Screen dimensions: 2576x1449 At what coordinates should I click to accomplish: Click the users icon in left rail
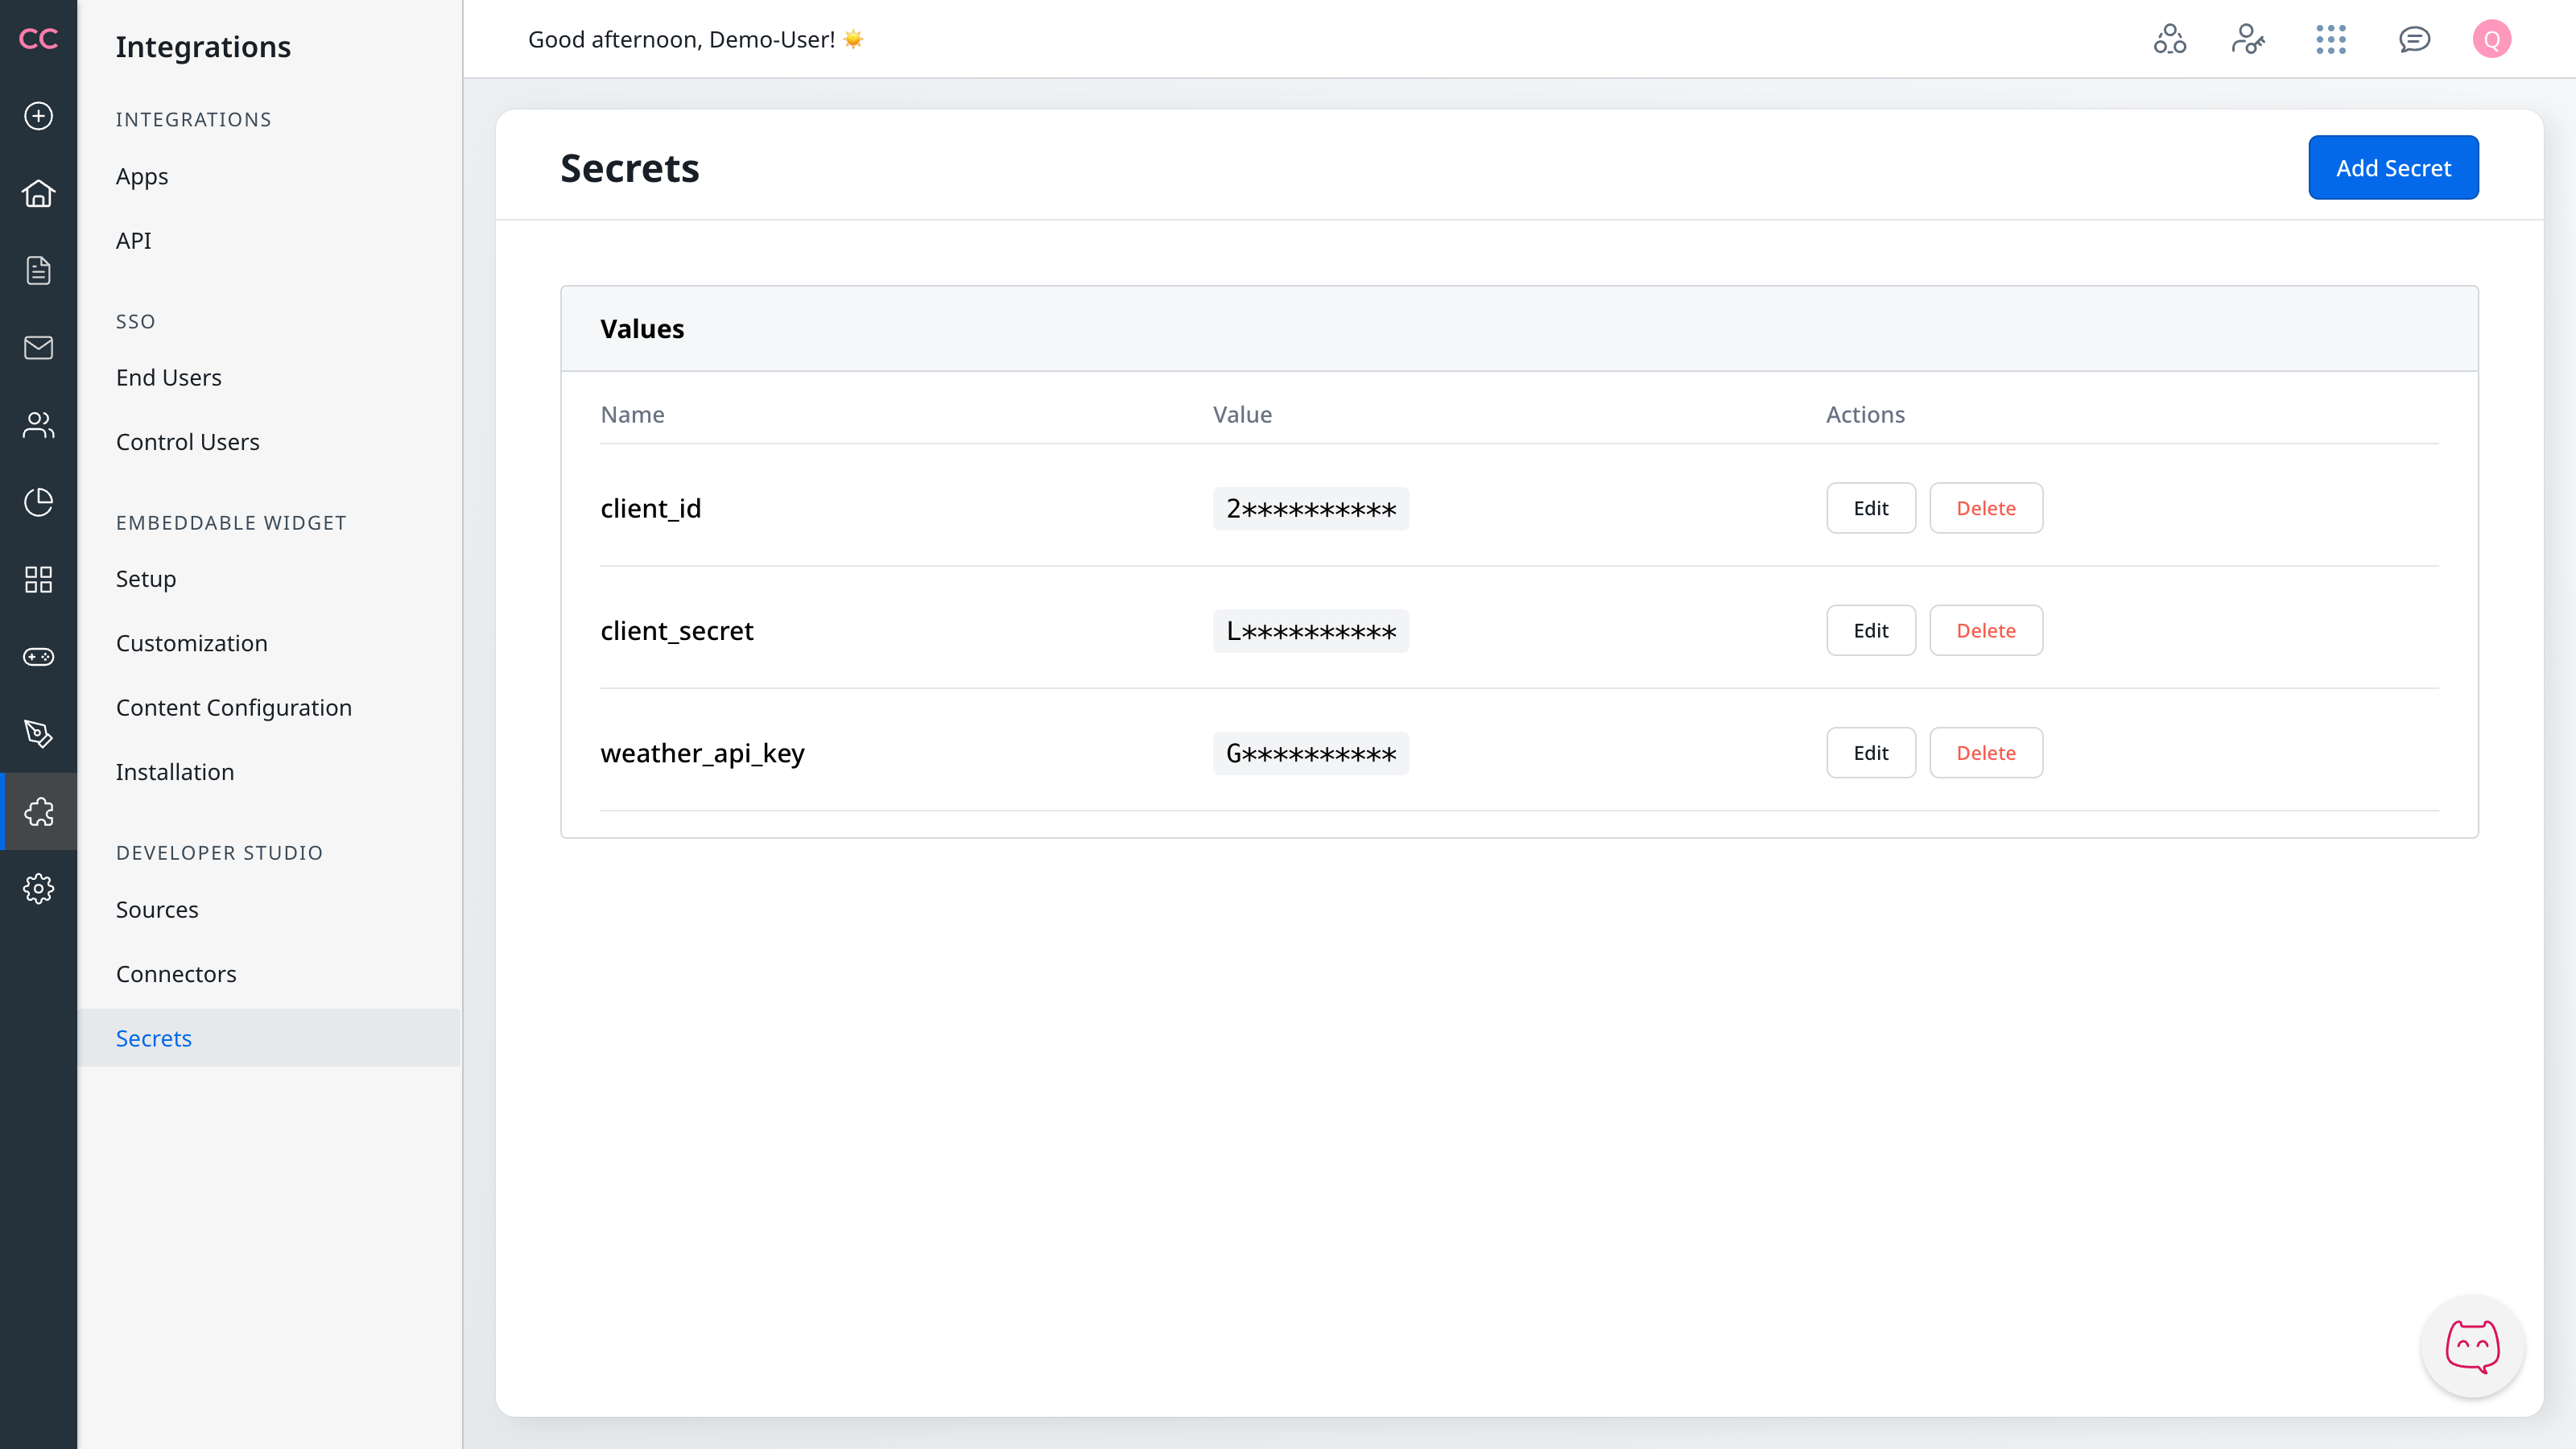pyautogui.click(x=38, y=425)
